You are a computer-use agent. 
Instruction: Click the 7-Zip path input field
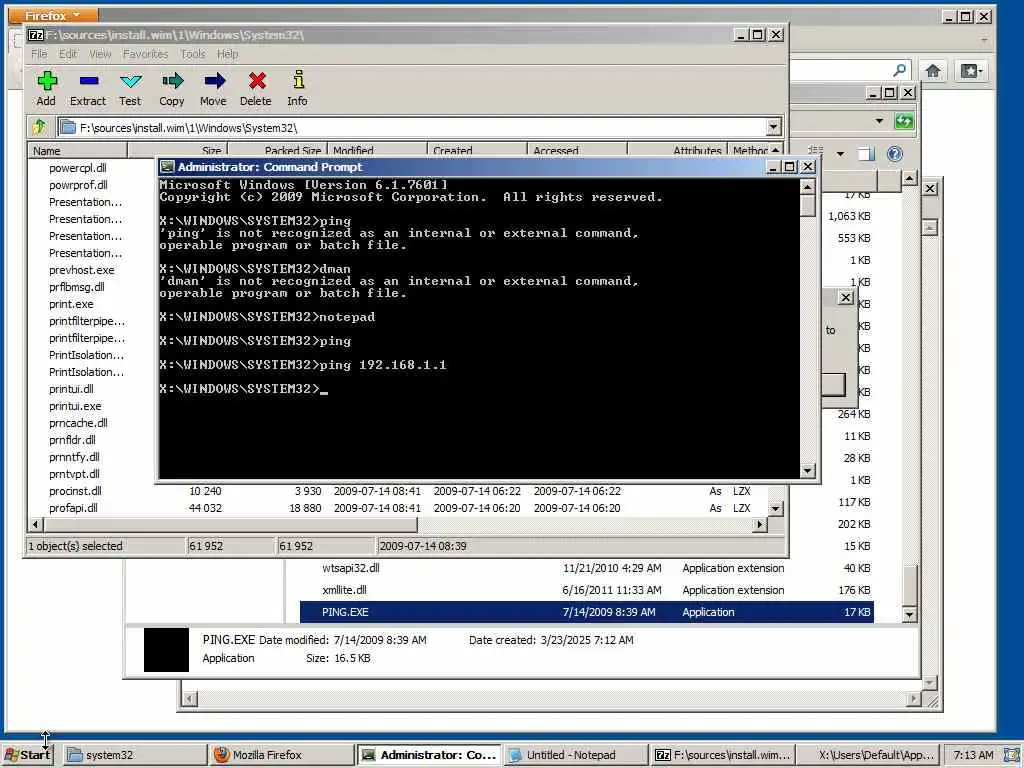point(411,127)
